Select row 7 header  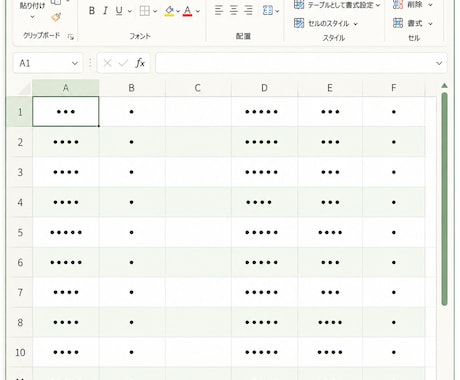pos(20,292)
